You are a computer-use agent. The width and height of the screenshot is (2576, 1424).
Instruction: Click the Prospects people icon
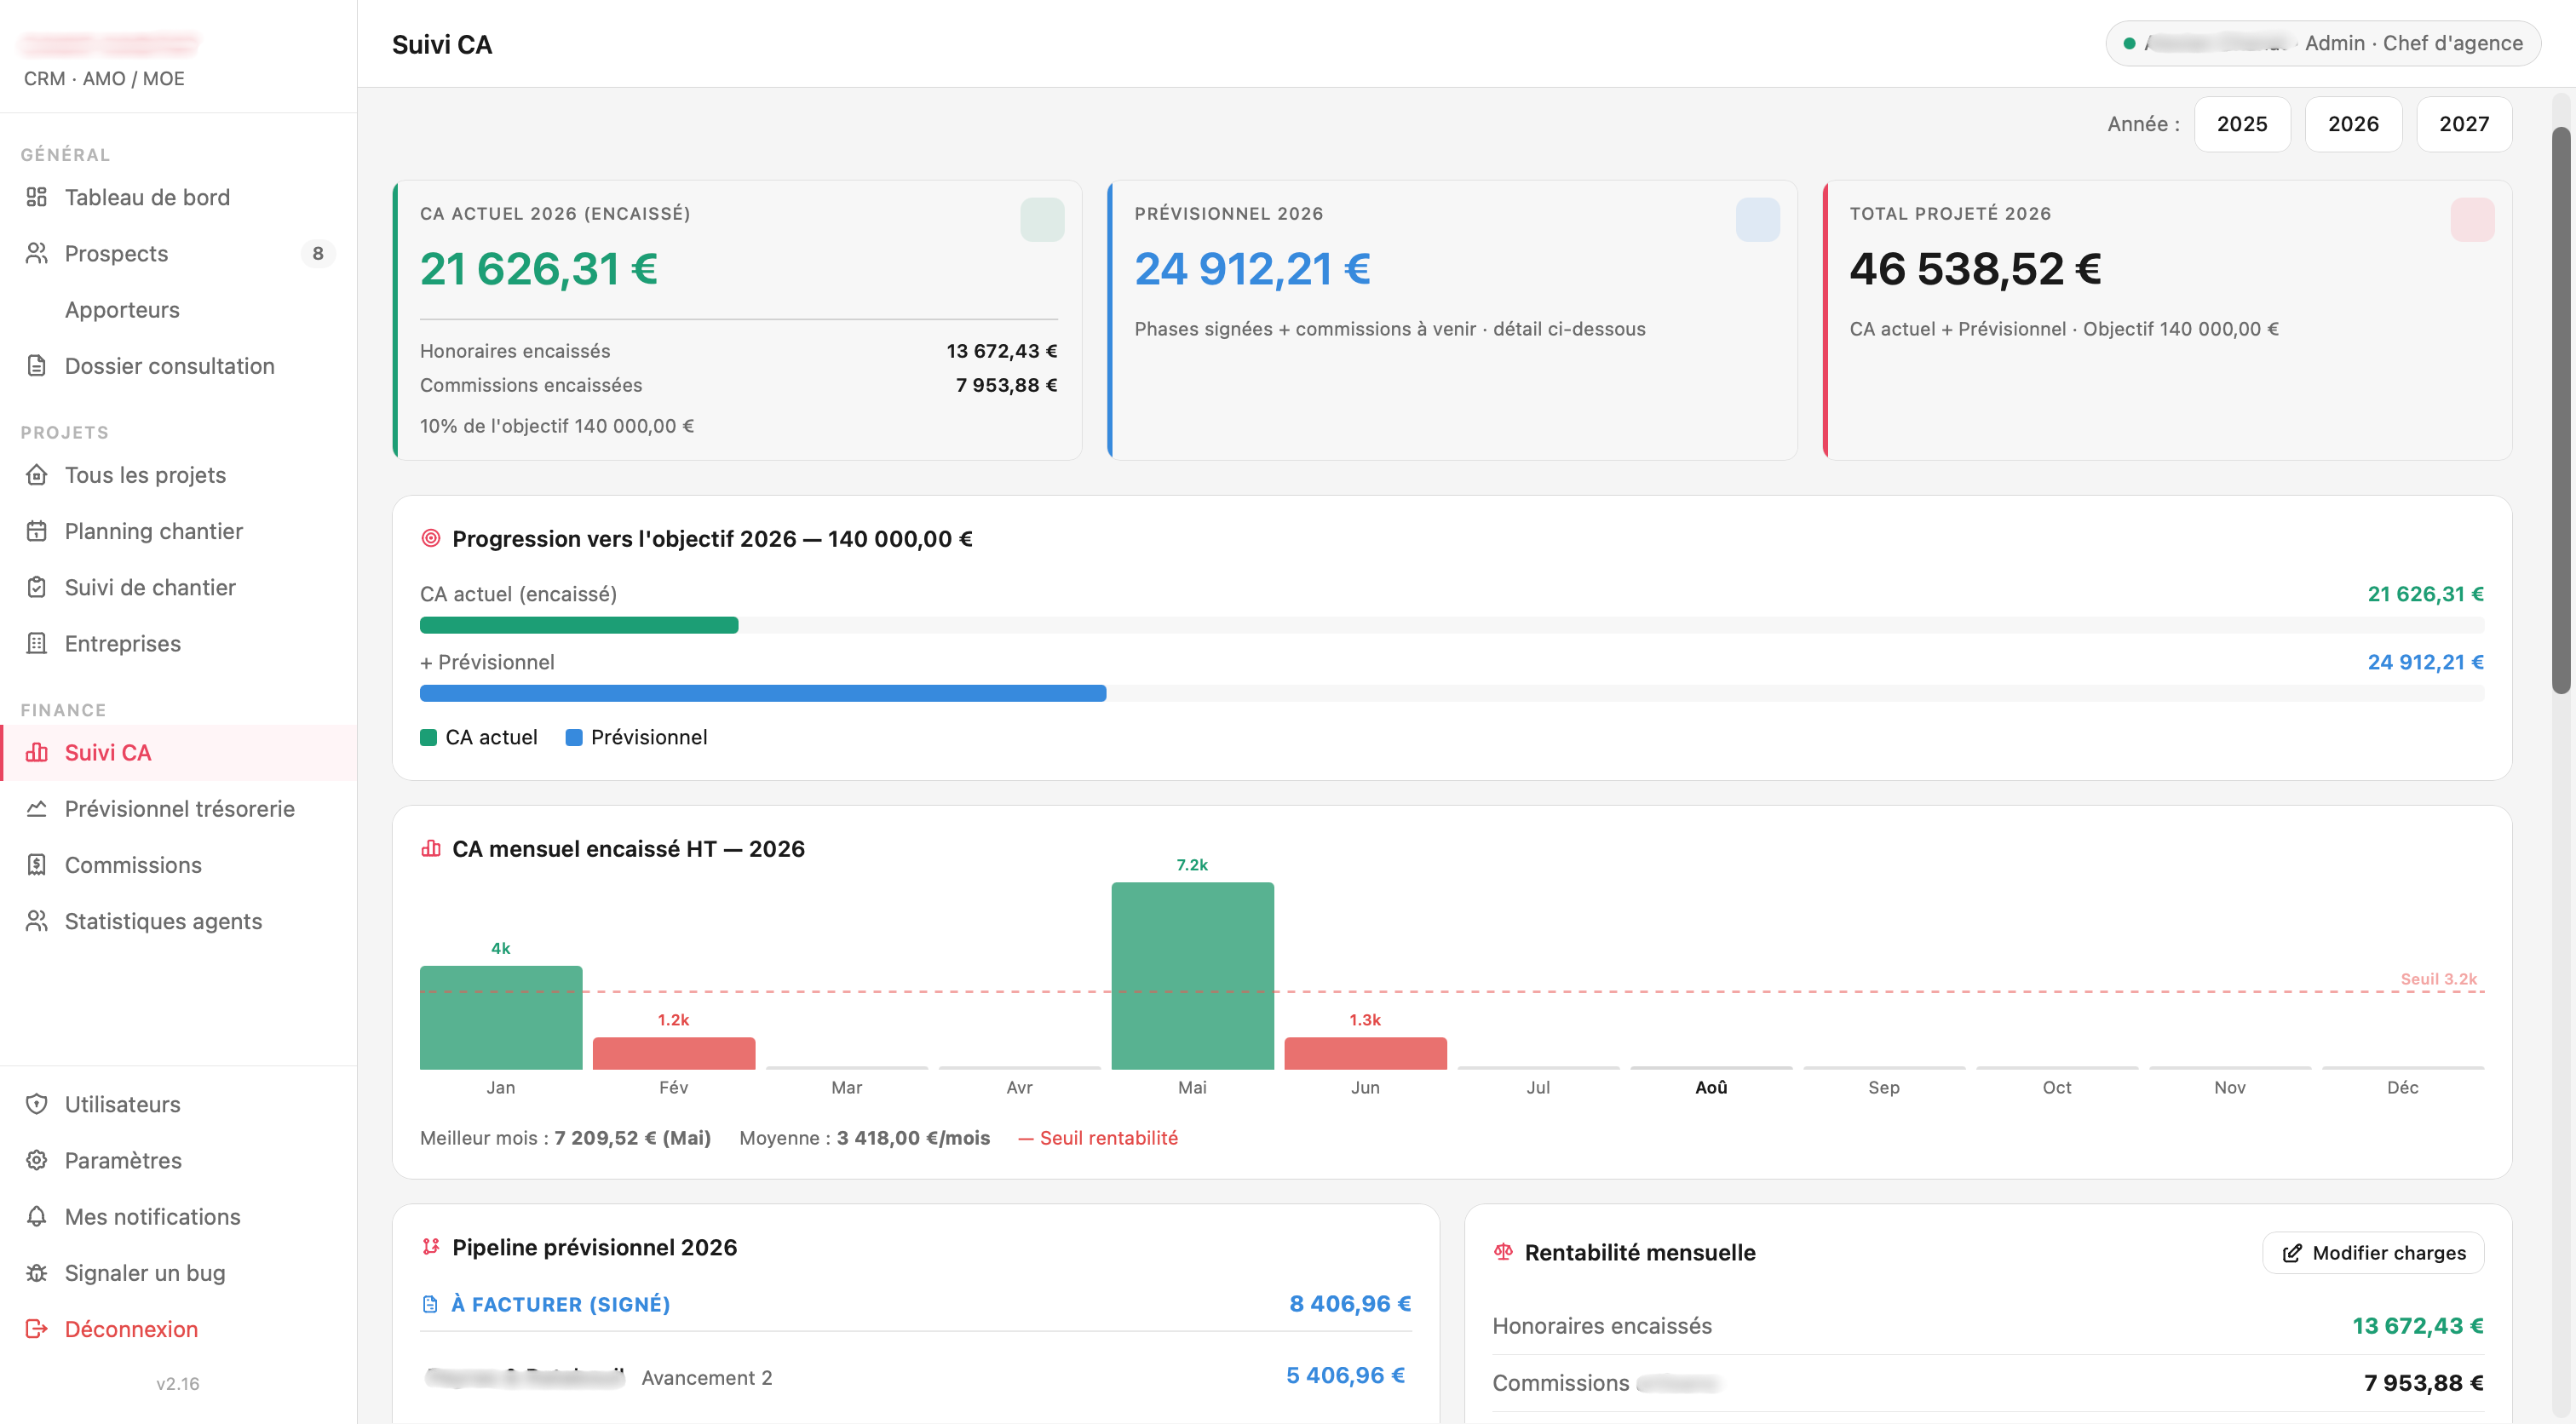37,253
